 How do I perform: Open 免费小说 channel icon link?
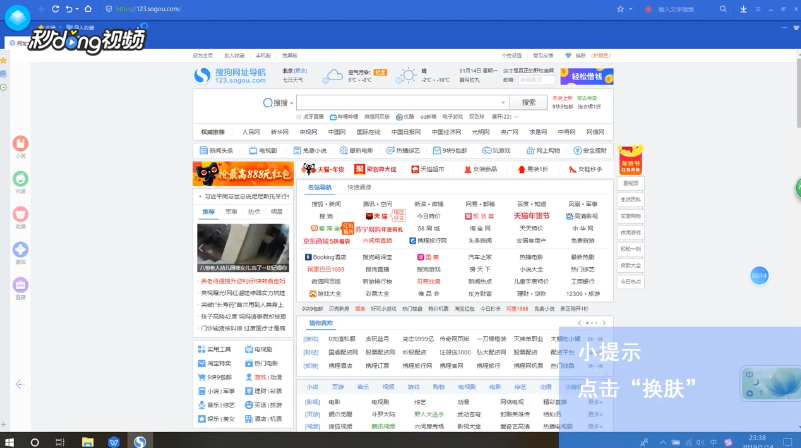pos(310,151)
